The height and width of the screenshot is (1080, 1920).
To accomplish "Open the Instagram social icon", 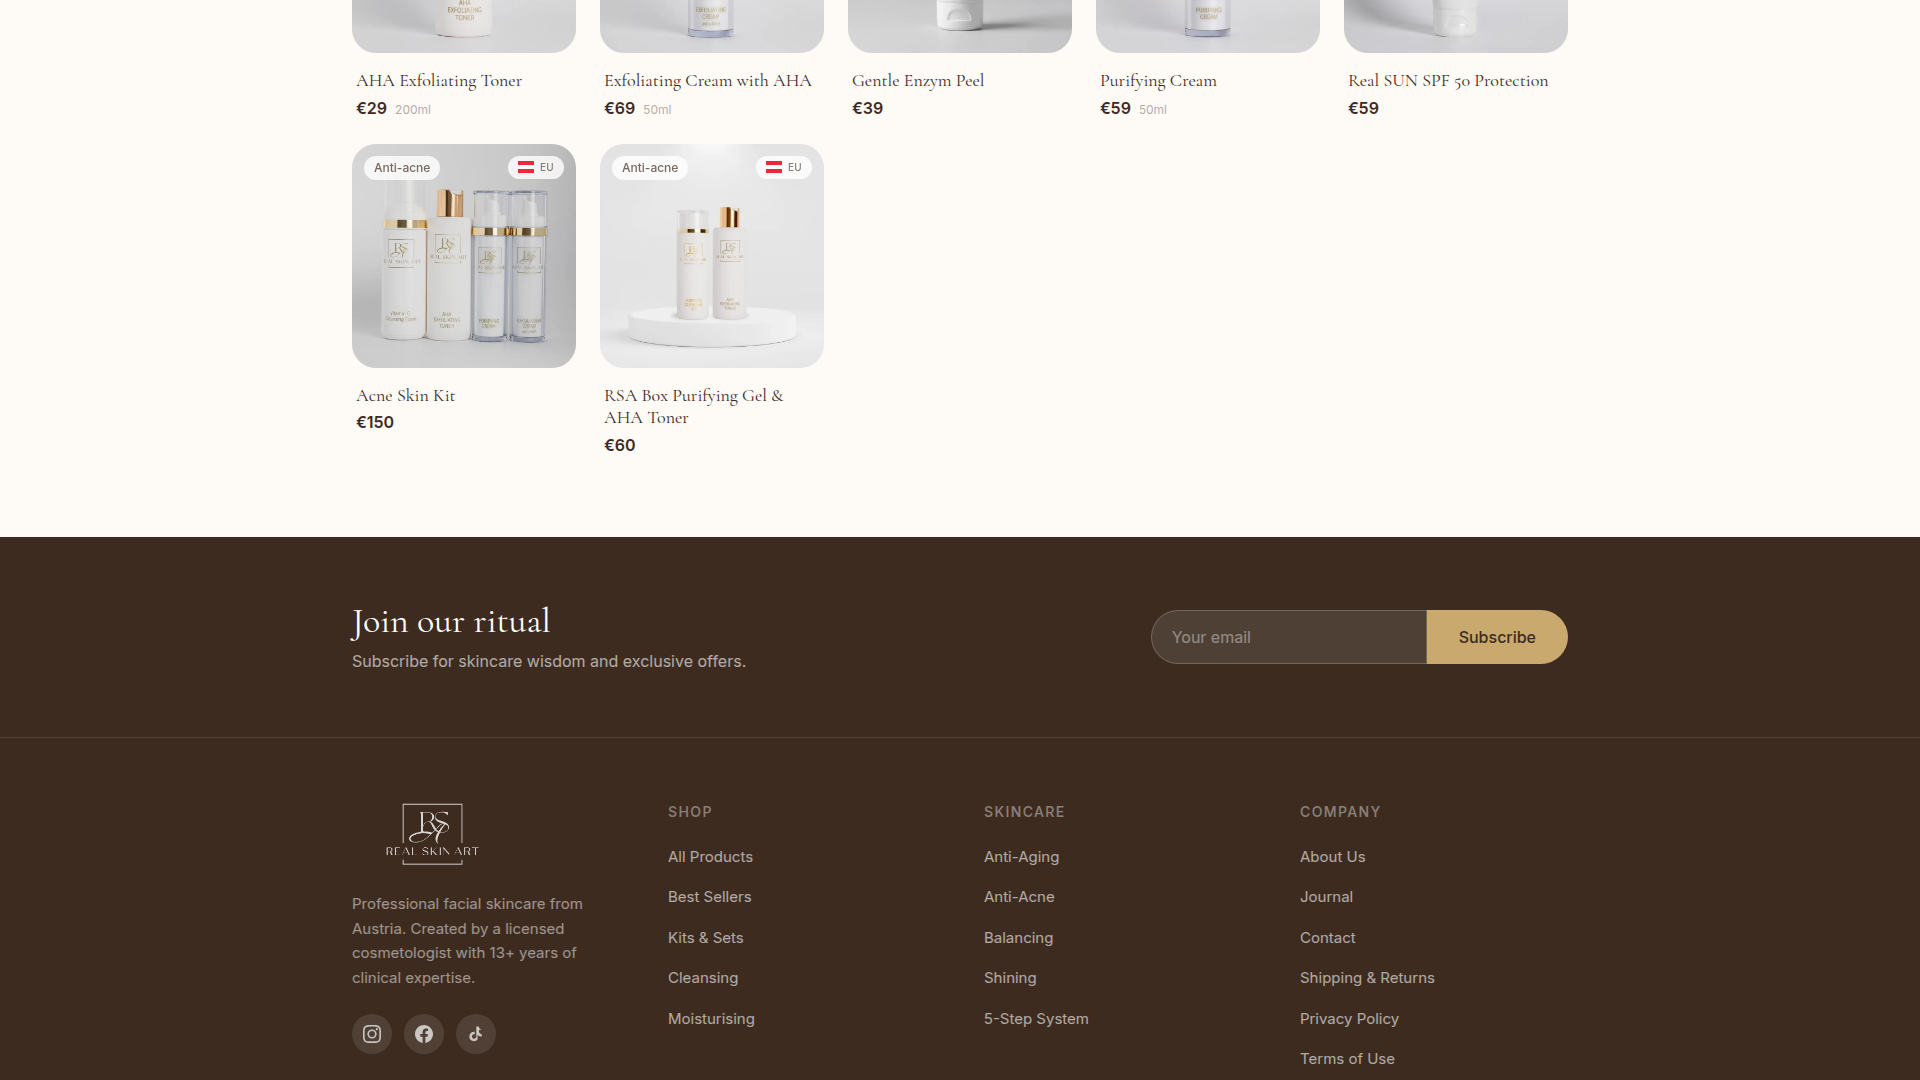I will [371, 1034].
